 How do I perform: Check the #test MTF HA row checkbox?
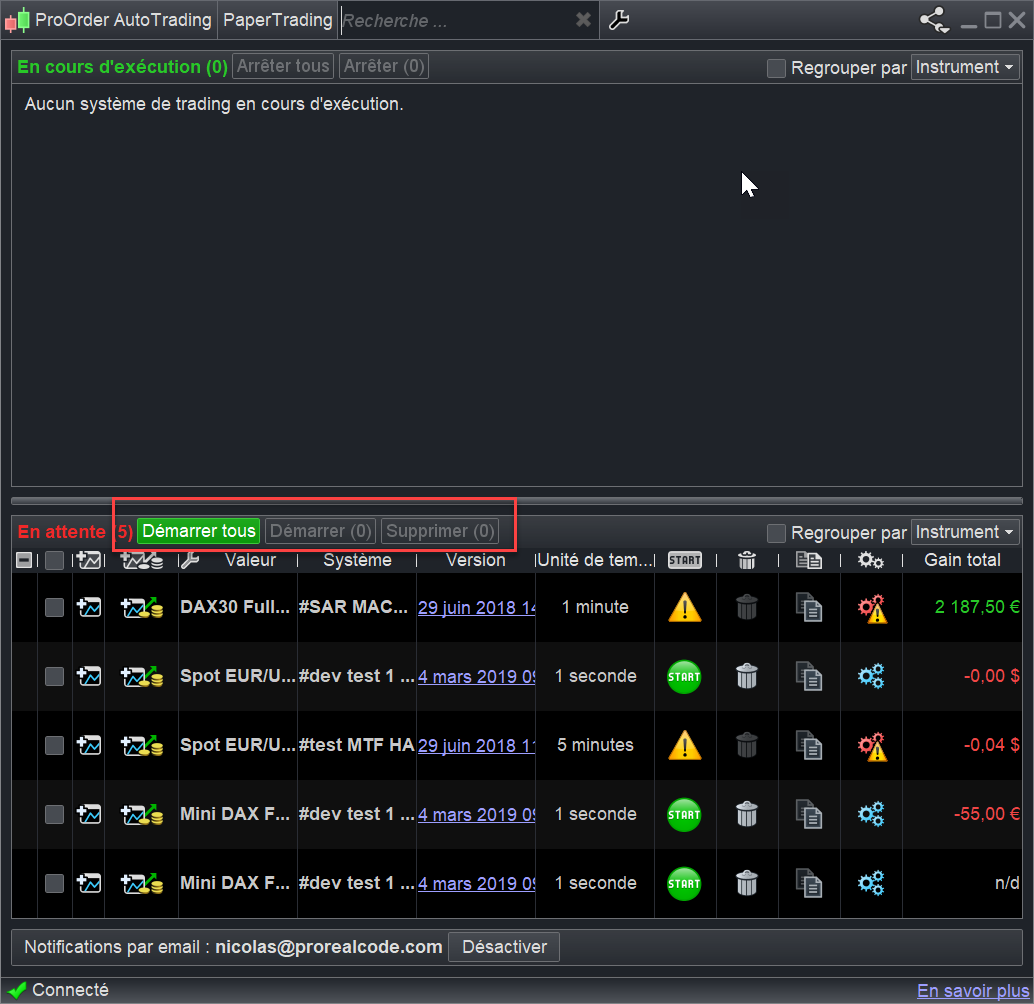coord(54,745)
